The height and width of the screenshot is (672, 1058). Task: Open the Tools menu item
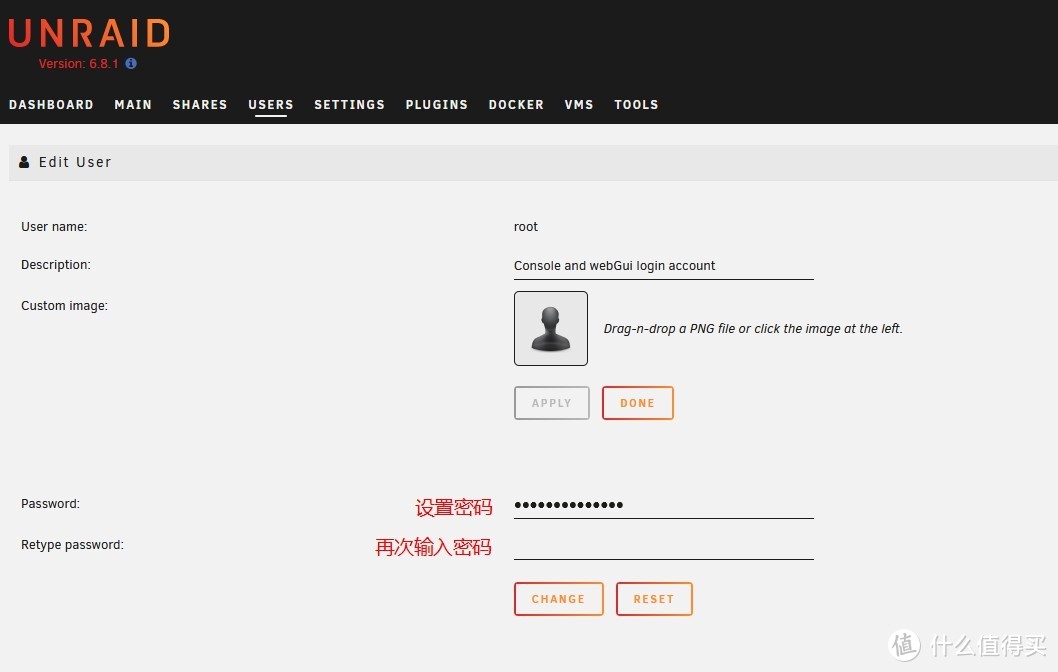pos(636,104)
